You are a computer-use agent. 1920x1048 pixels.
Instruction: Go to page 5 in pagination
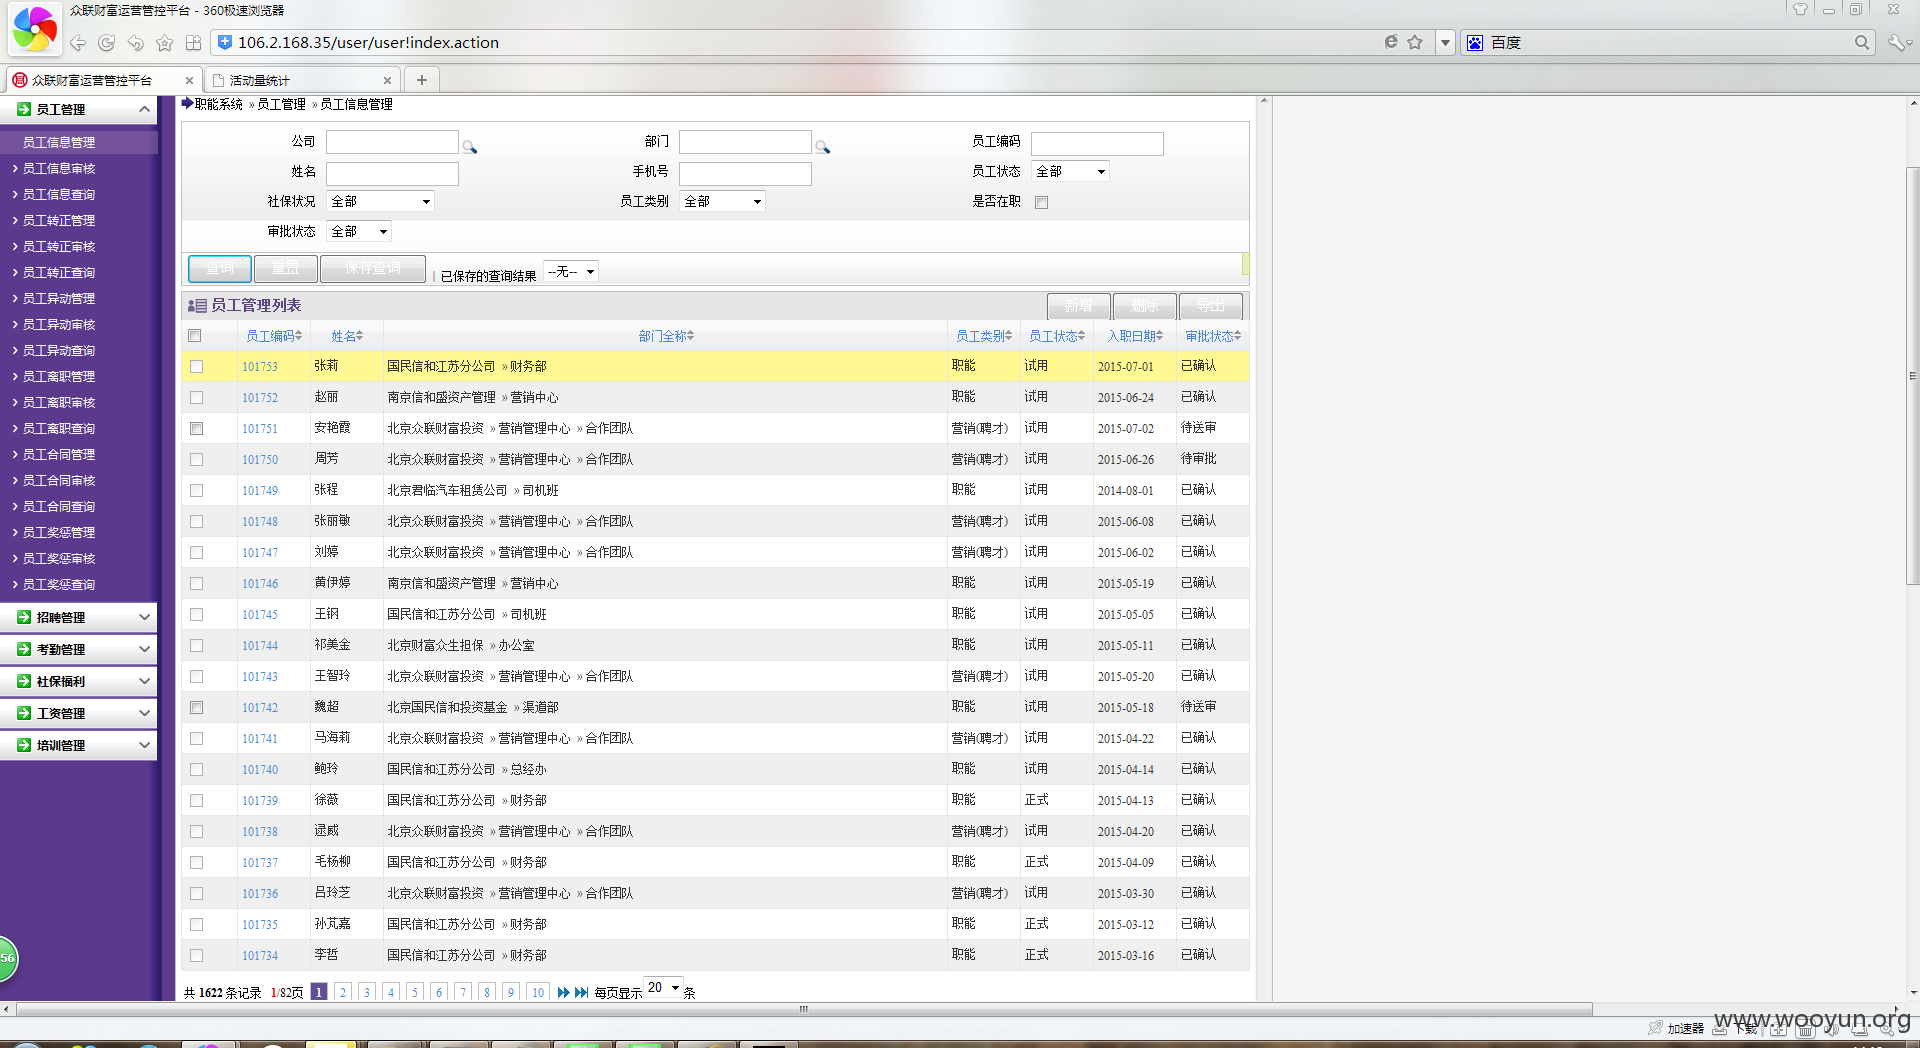pos(415,992)
